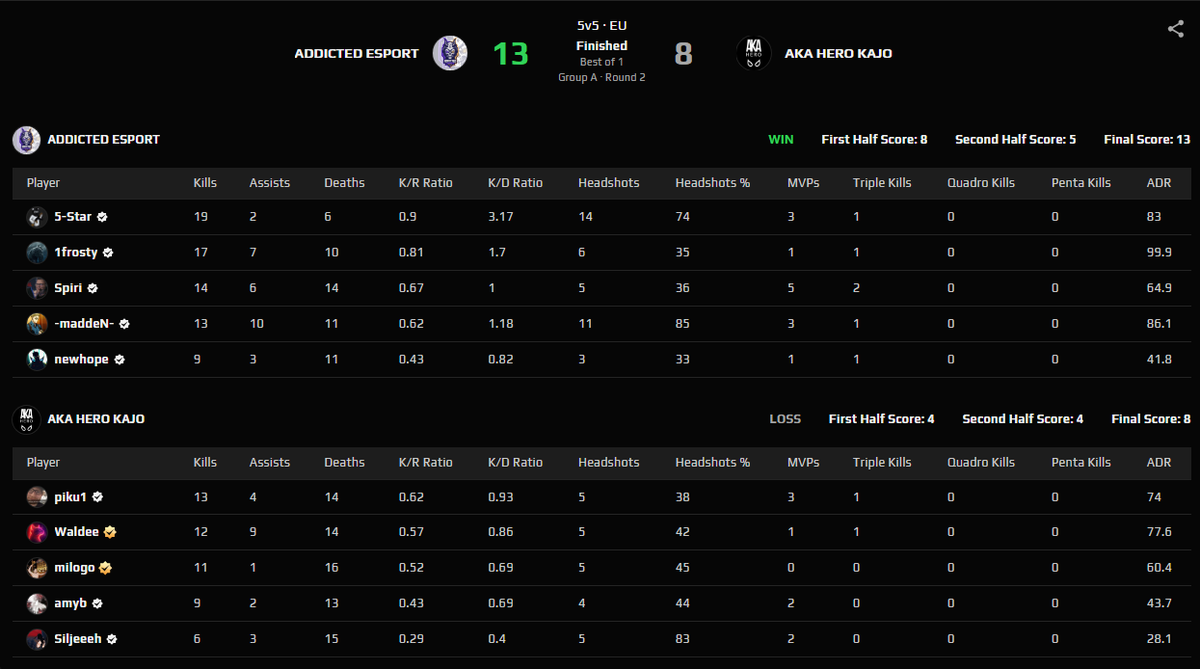Click the 'Finished' match status text
Viewport: 1200px width, 669px height.
[602, 46]
